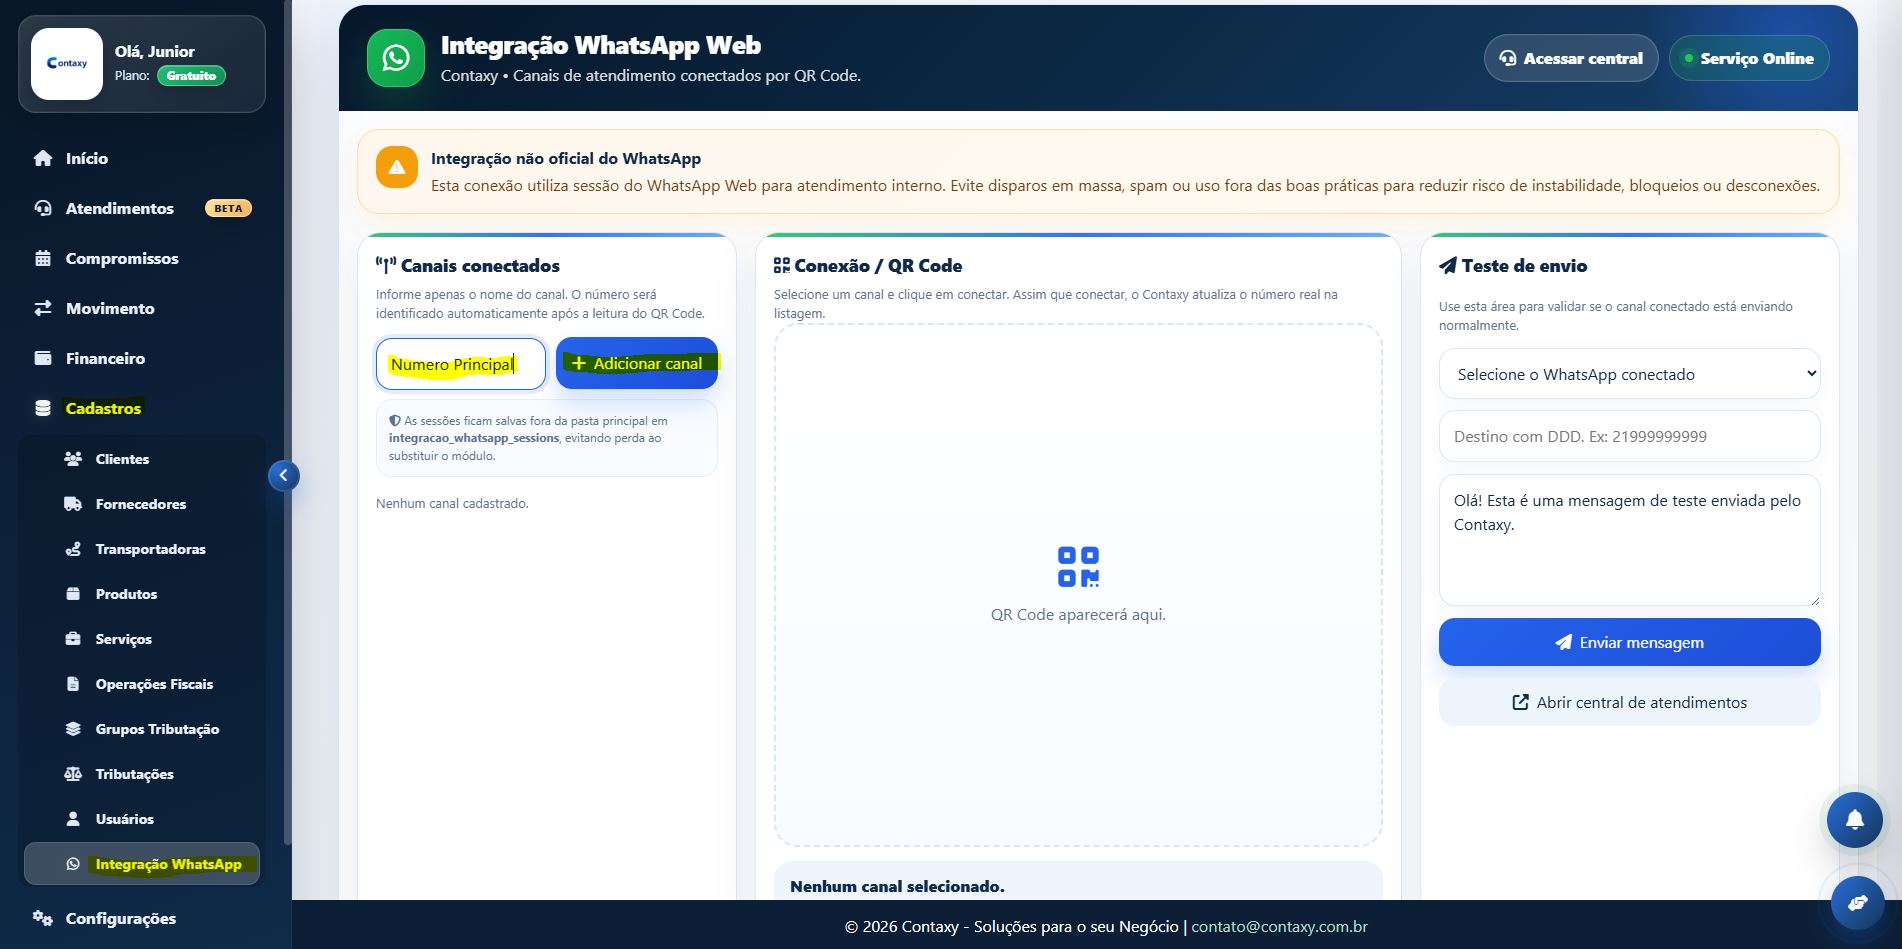Image resolution: width=1902 pixels, height=949 pixels.
Task: Click the Gratuito plan badge
Action: tap(191, 76)
